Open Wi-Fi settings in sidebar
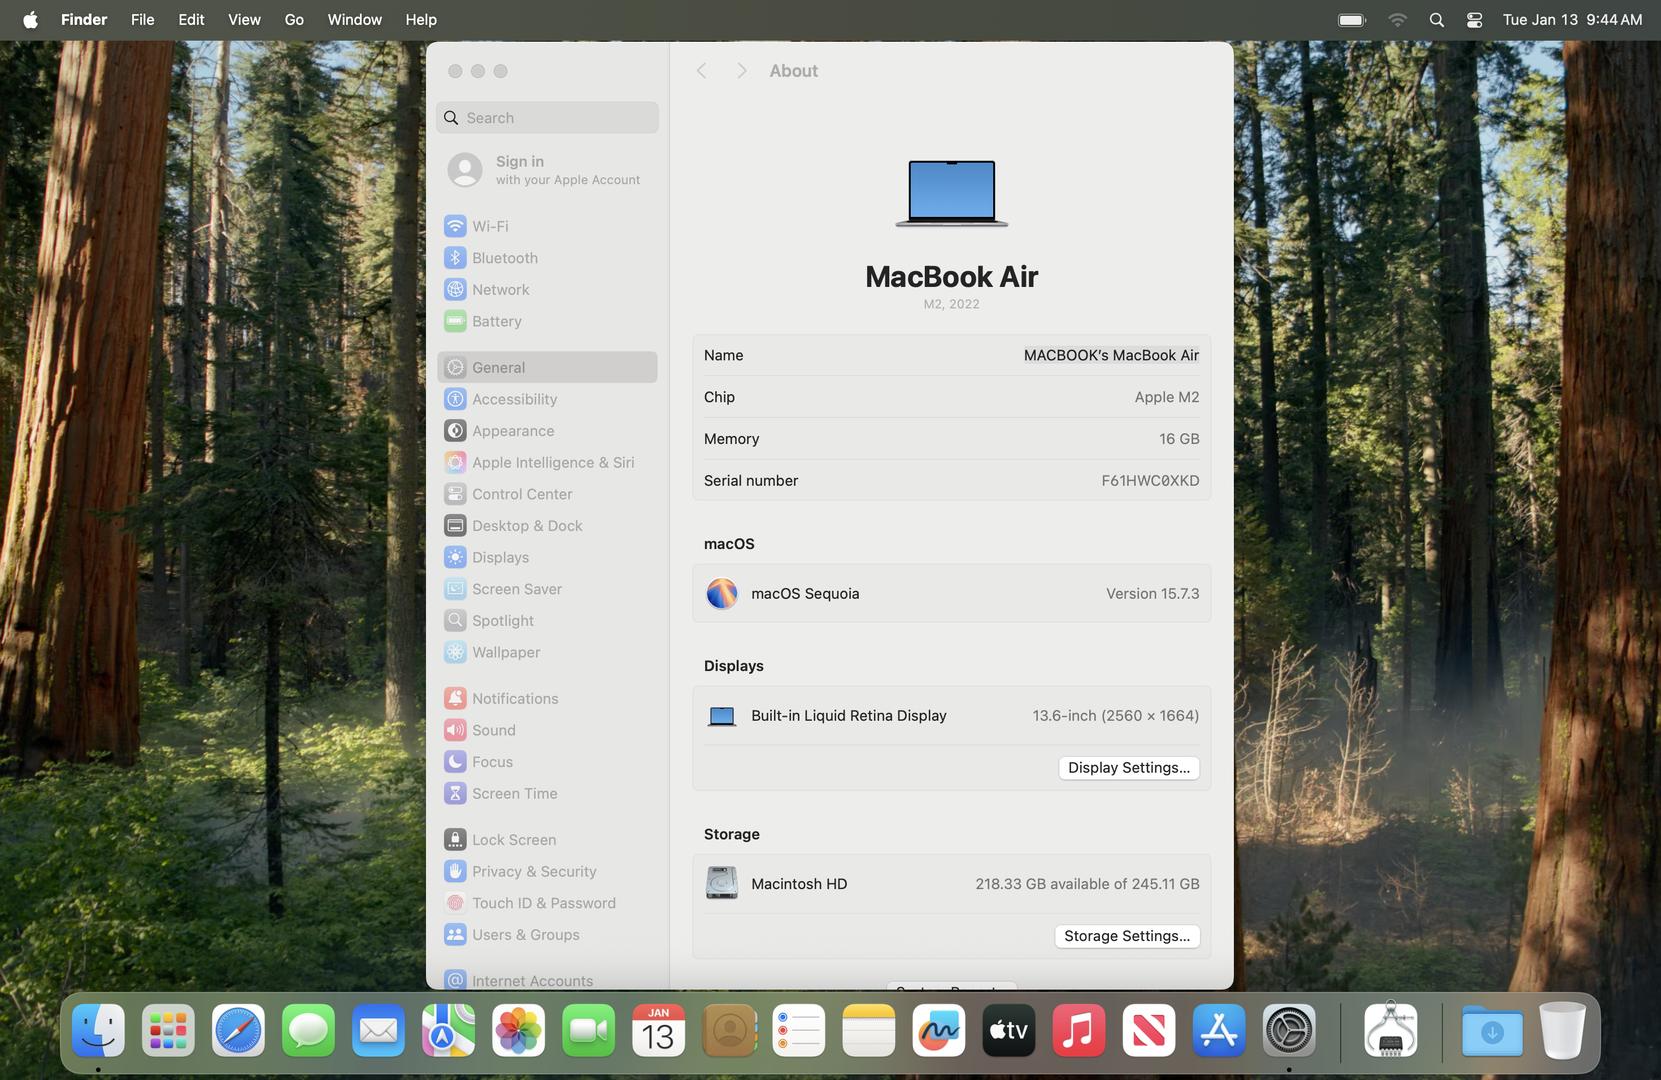The width and height of the screenshot is (1661, 1080). point(490,226)
